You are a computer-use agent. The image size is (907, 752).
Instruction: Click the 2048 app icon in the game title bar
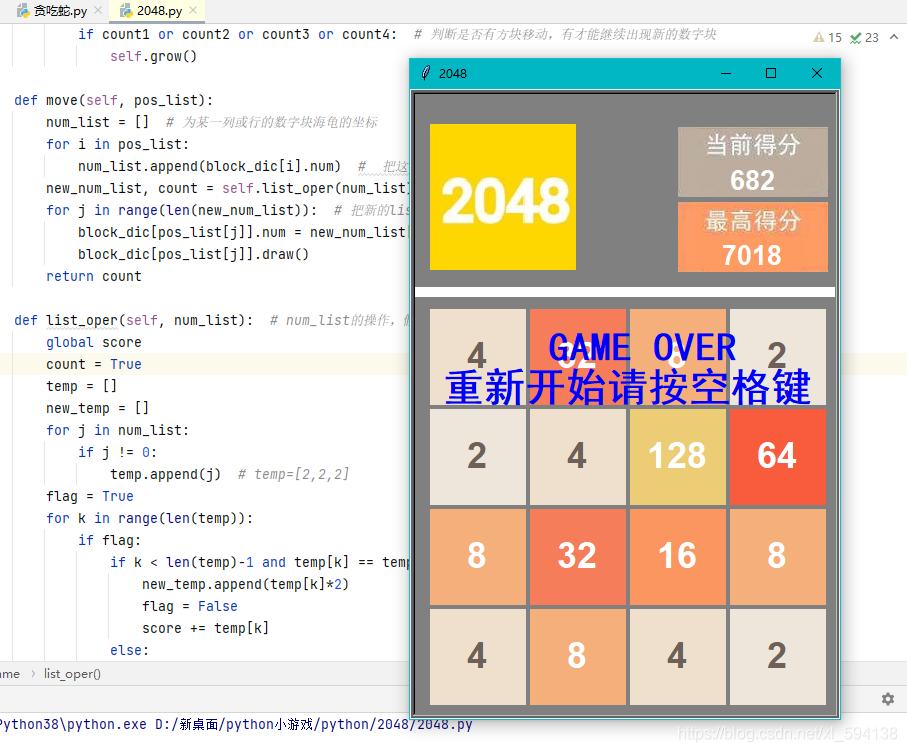(x=427, y=72)
